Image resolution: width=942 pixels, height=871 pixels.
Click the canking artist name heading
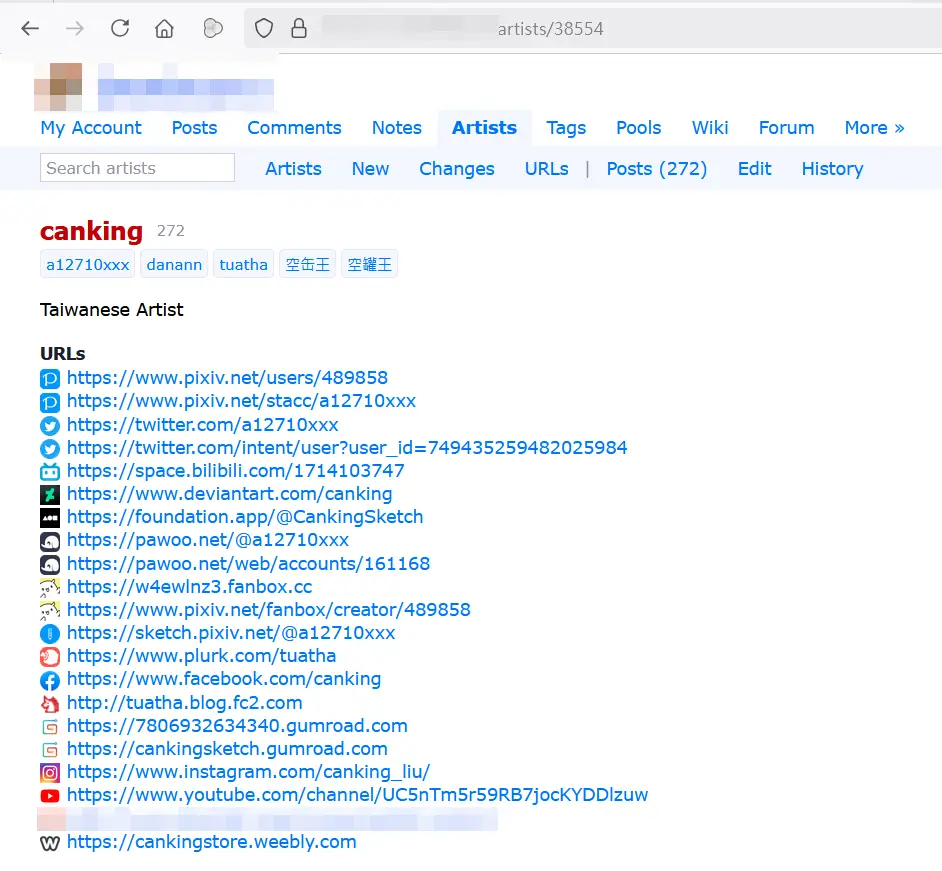(91, 231)
